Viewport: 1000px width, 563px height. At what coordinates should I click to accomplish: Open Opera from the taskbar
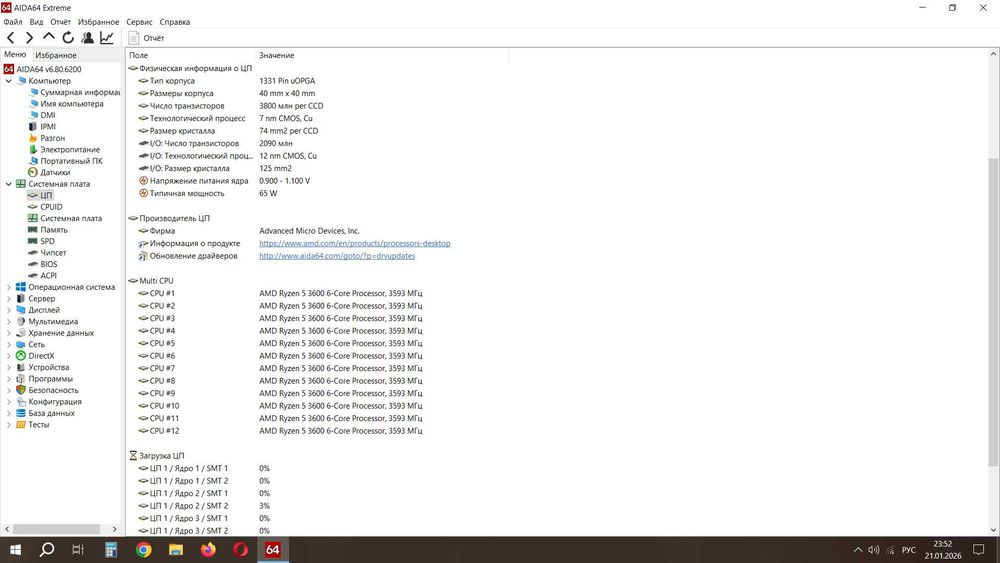(x=240, y=550)
